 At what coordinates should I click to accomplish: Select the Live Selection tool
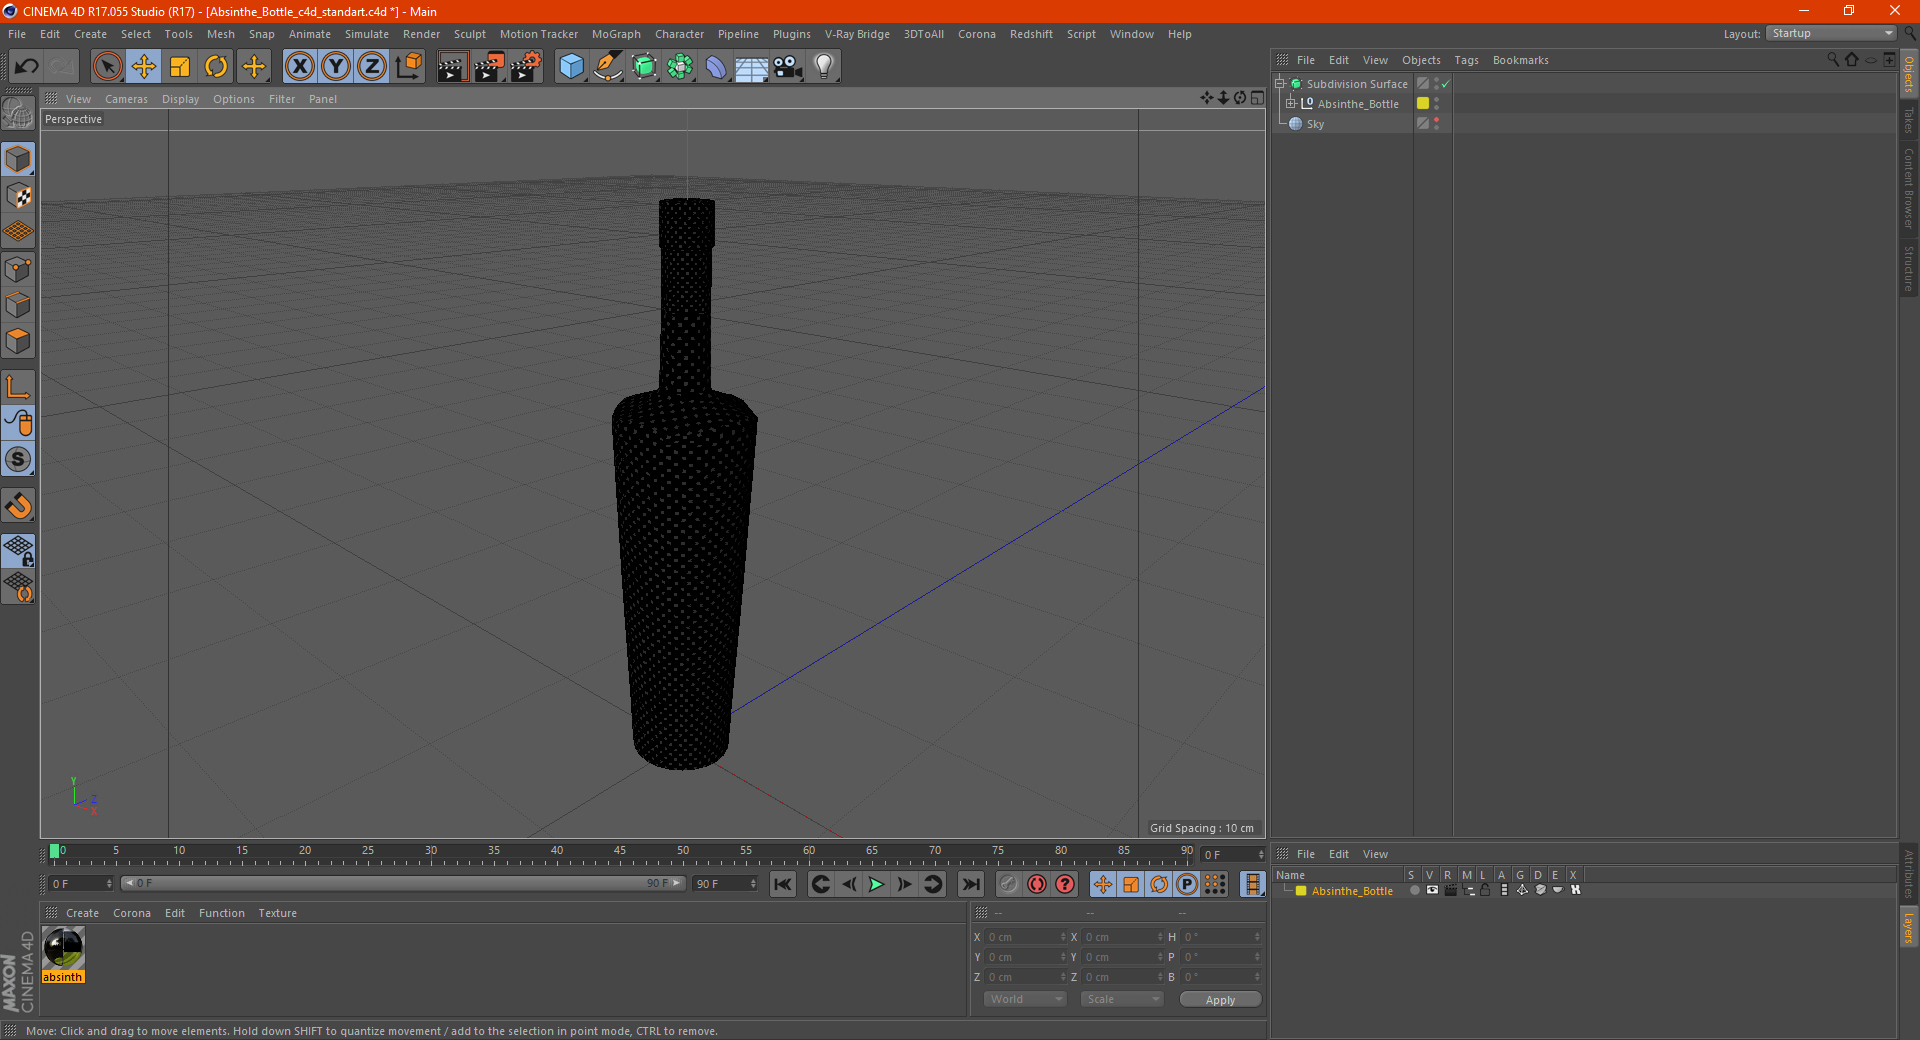[107, 67]
